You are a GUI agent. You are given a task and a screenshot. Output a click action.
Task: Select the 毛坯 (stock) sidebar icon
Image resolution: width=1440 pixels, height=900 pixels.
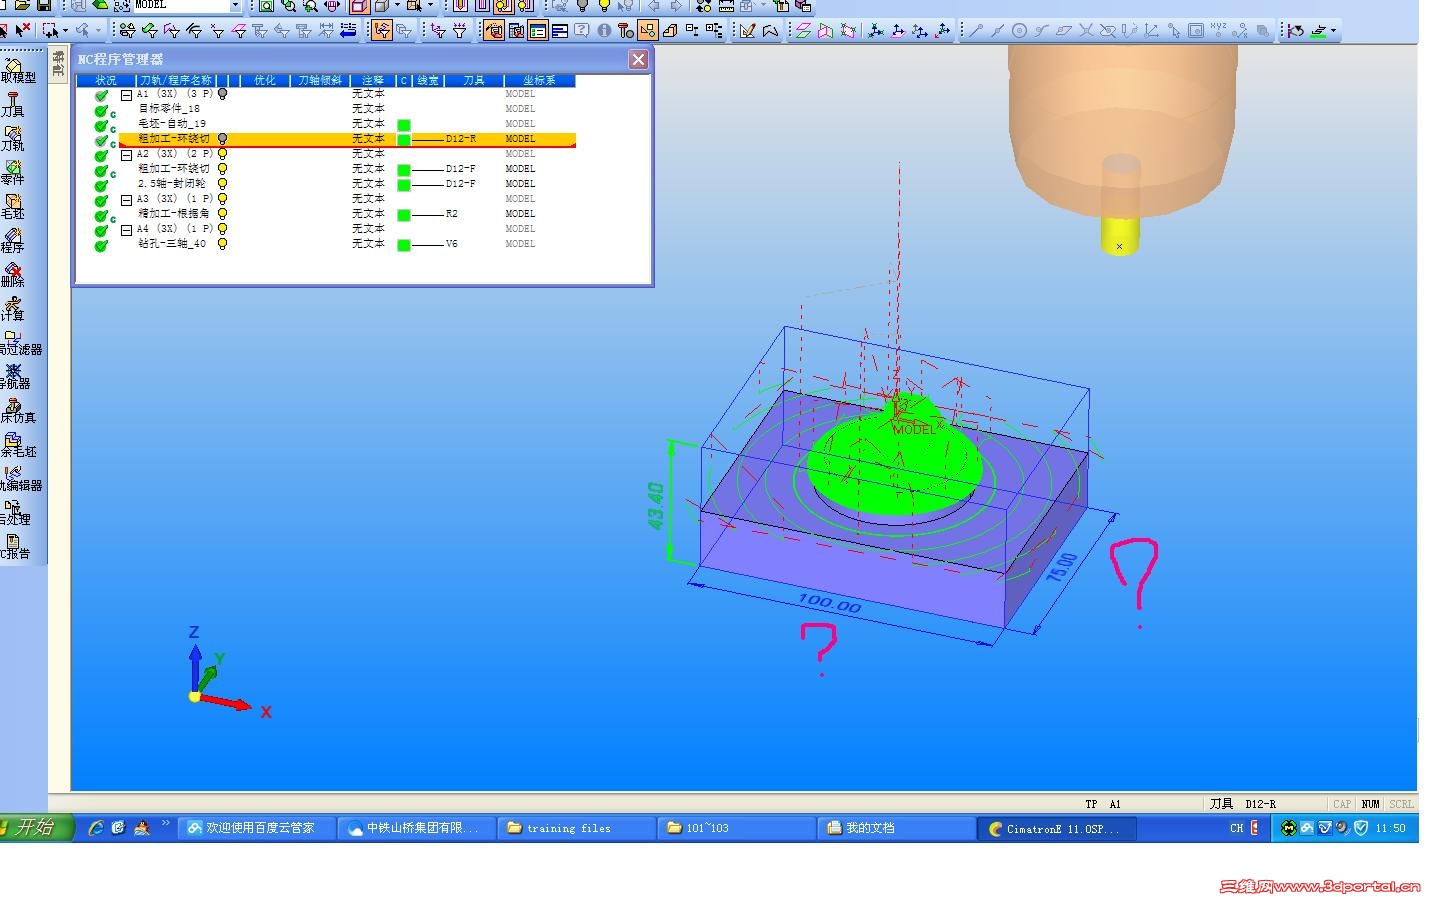[x=13, y=206]
